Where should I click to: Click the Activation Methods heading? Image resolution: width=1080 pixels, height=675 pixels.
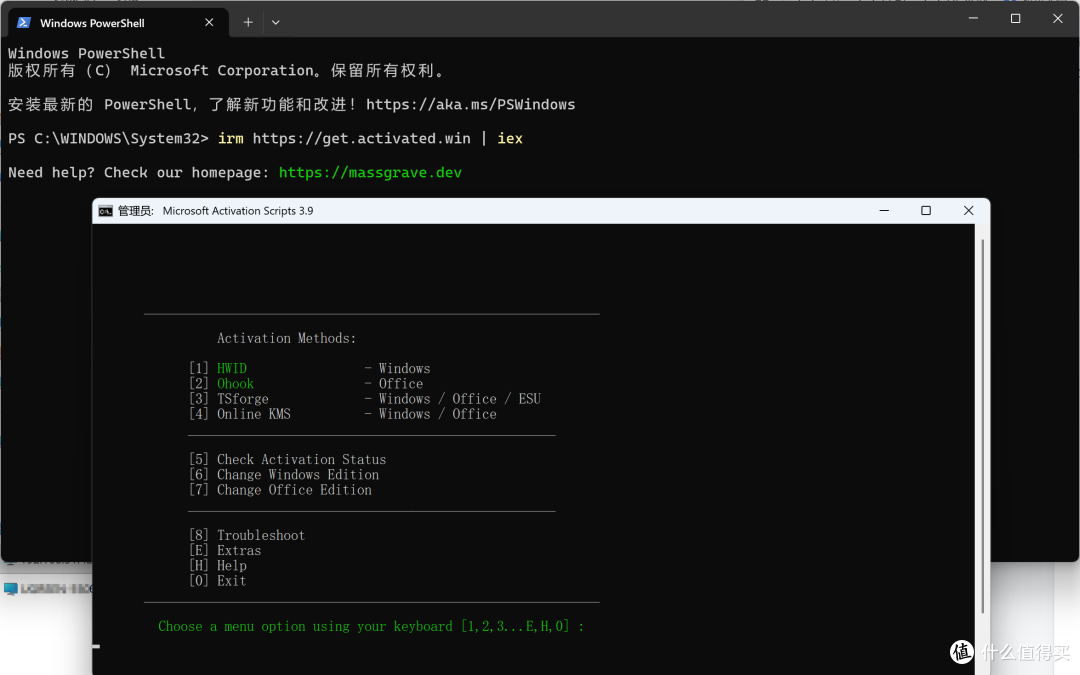[287, 338]
